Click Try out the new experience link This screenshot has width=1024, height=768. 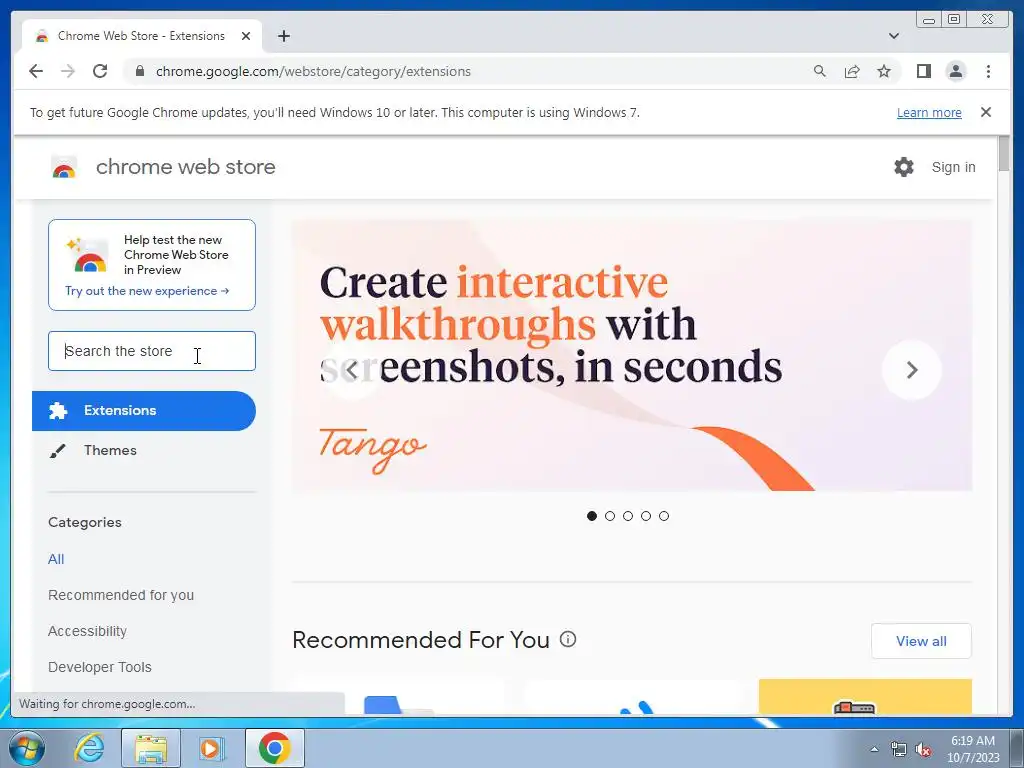coord(147,291)
